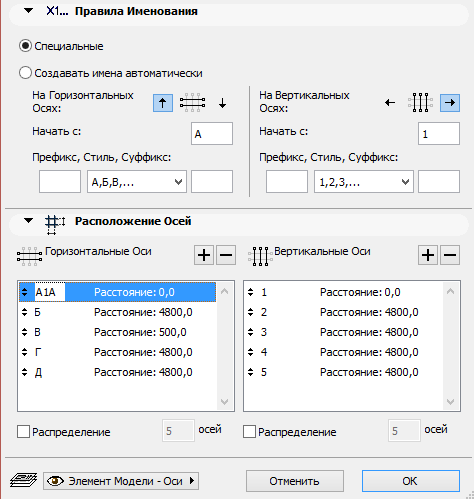
Task: Click the Отменить button
Action: point(295,481)
